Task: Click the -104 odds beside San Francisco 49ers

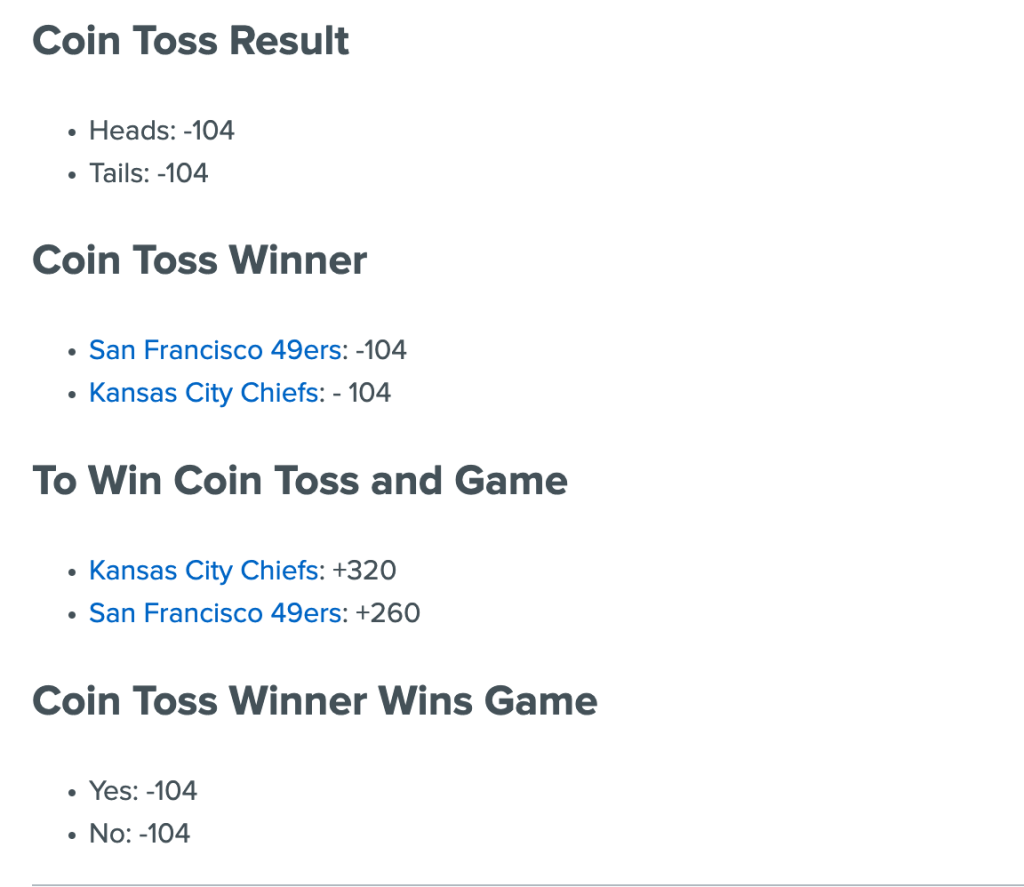Action: tap(381, 350)
